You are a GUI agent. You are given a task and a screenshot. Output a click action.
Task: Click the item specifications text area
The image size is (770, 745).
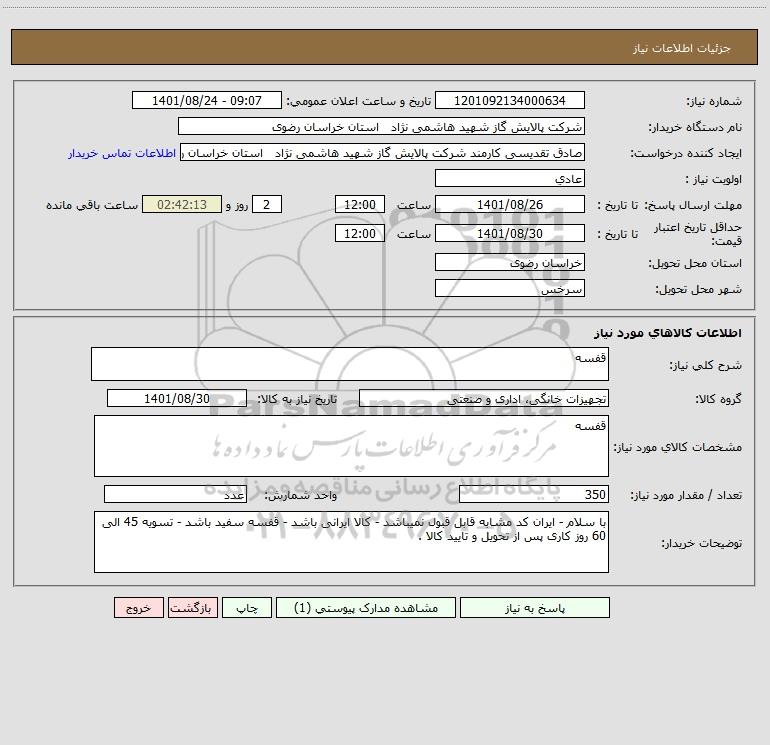tap(351, 446)
